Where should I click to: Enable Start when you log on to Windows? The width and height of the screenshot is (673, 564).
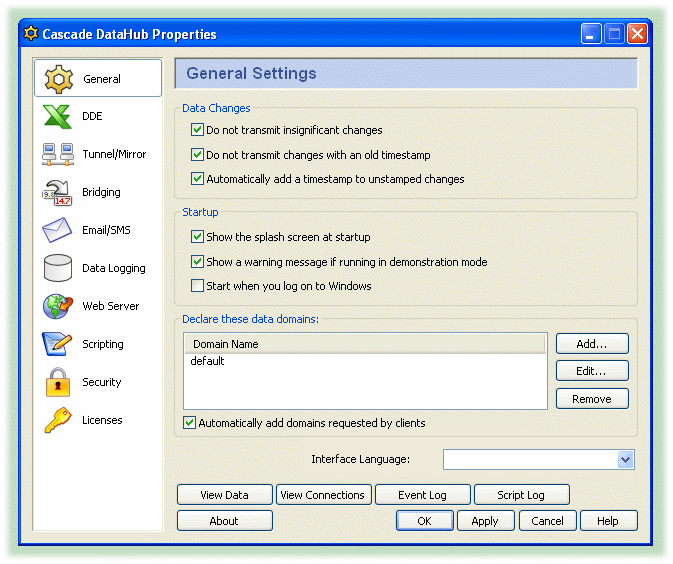coord(197,285)
